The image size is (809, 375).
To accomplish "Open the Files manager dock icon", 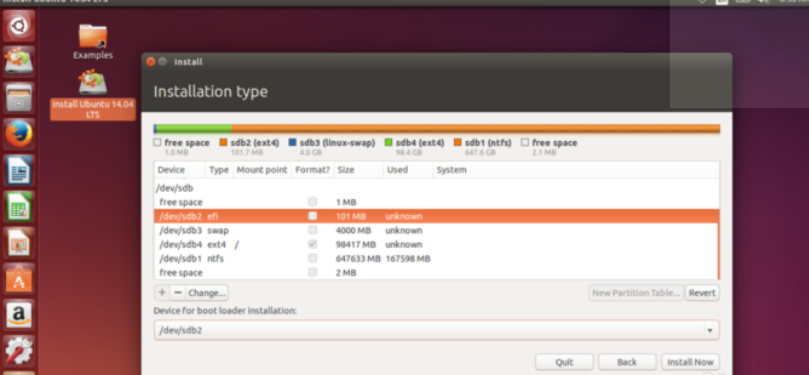I will click(19, 97).
